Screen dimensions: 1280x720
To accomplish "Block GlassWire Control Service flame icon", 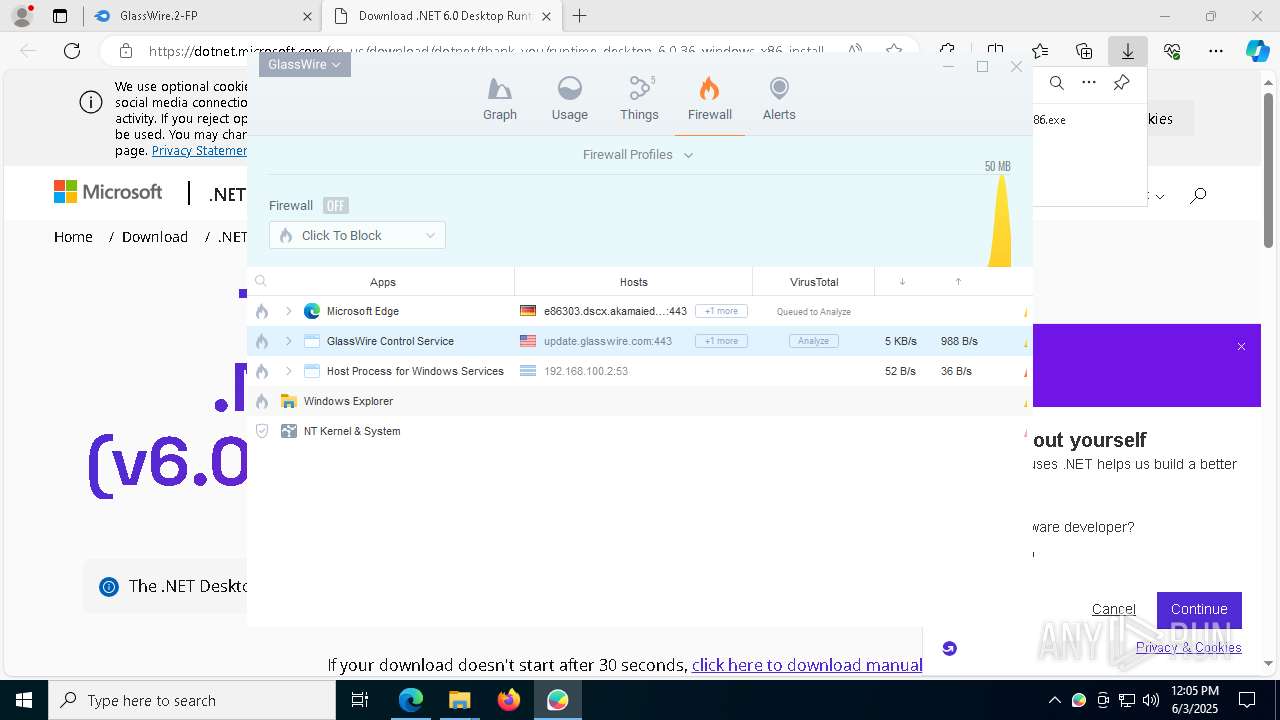I will 262,341.
